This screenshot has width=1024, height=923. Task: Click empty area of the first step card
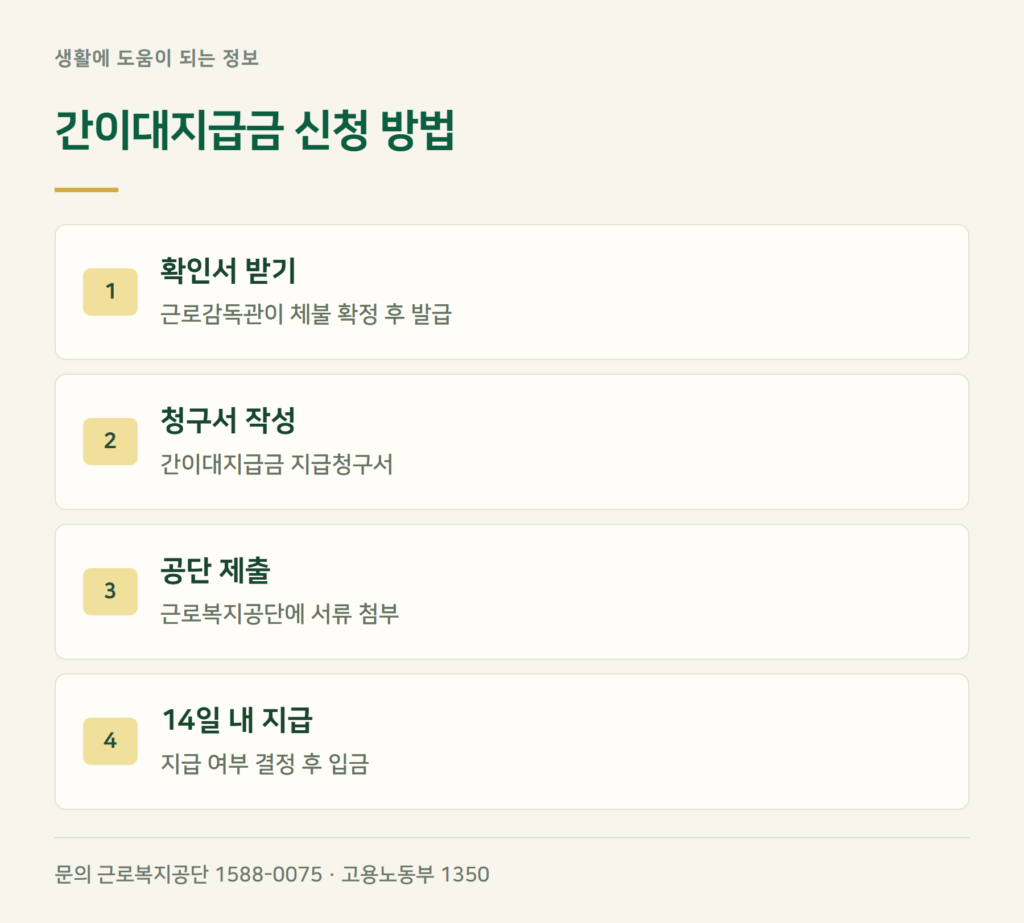(x=705, y=292)
